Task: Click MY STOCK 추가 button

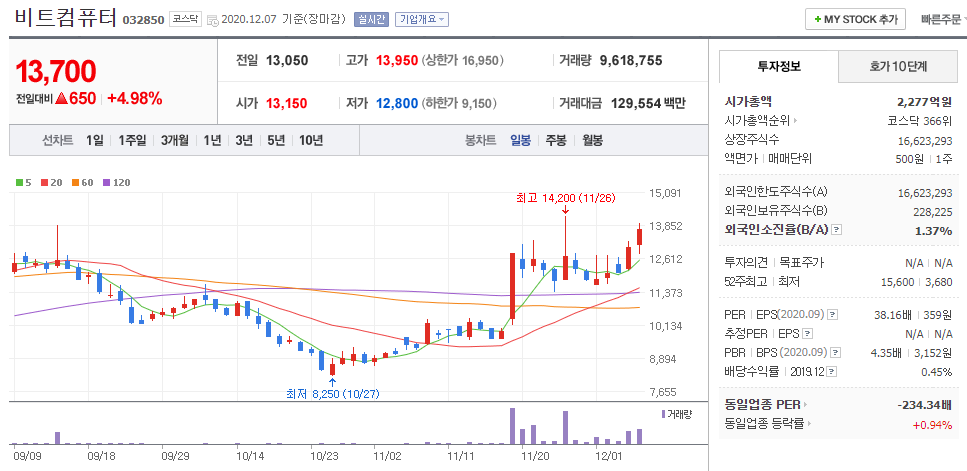Action: click(x=855, y=19)
